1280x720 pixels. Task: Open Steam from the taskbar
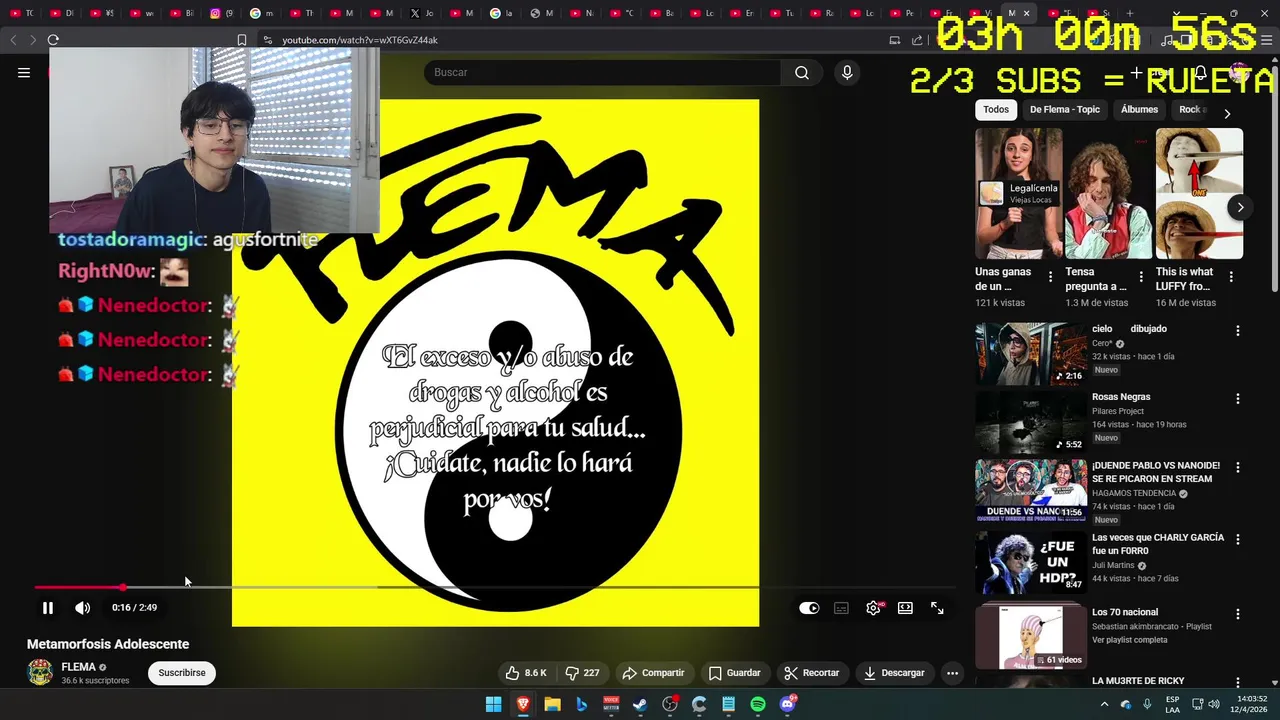click(x=640, y=704)
